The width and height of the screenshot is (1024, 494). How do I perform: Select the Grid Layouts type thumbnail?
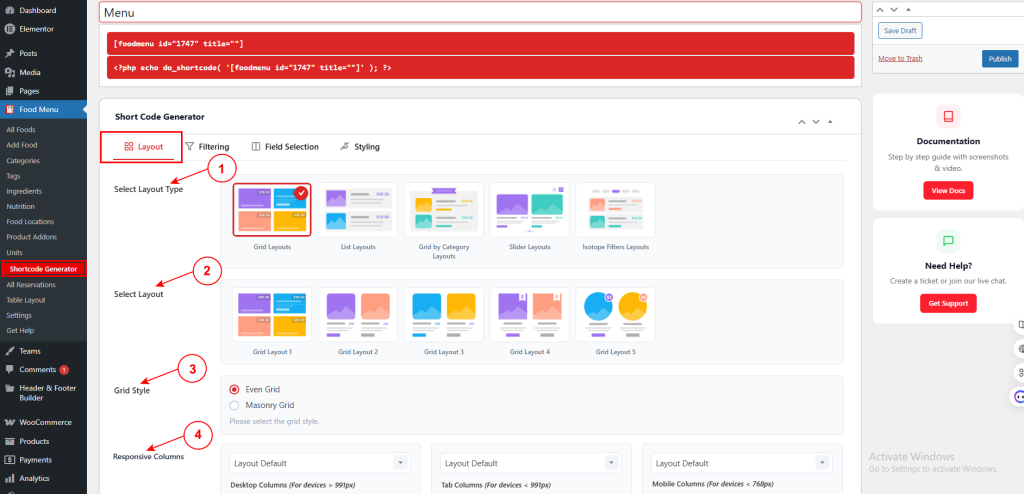[272, 210]
